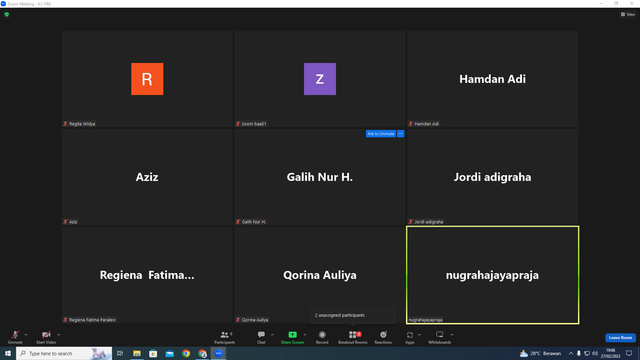Image resolution: width=640 pixels, height=360 pixels.
Task: Expand the arrow next to Chat
Action: point(272,335)
